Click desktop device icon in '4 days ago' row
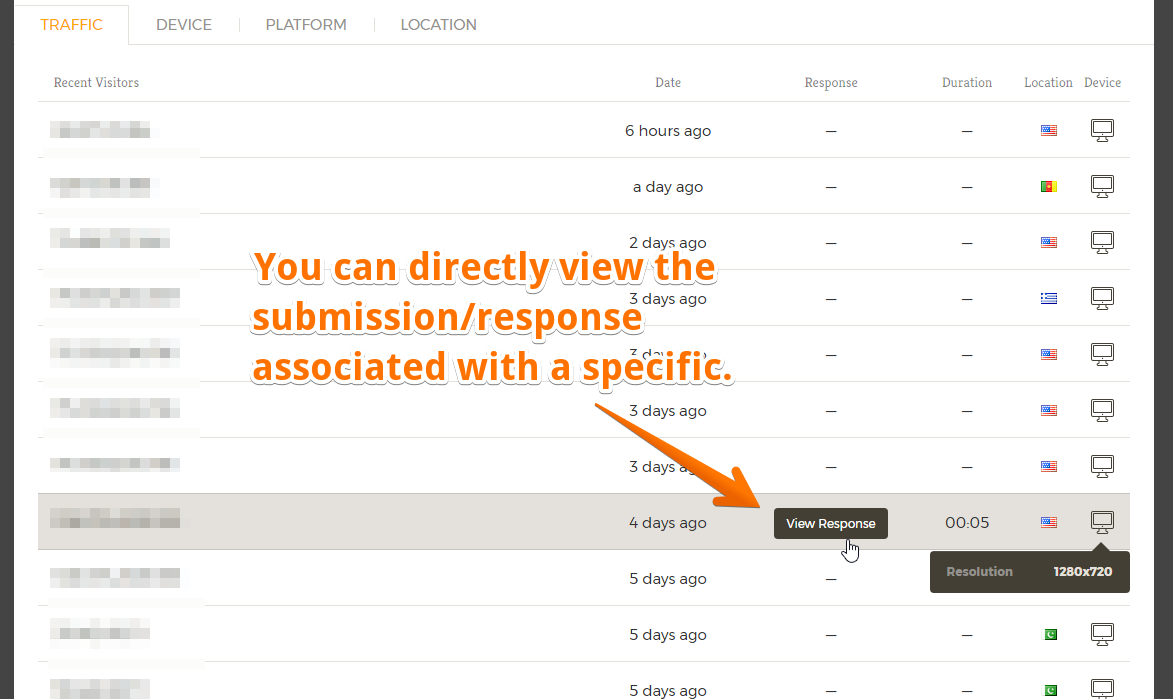 [x=1102, y=522]
